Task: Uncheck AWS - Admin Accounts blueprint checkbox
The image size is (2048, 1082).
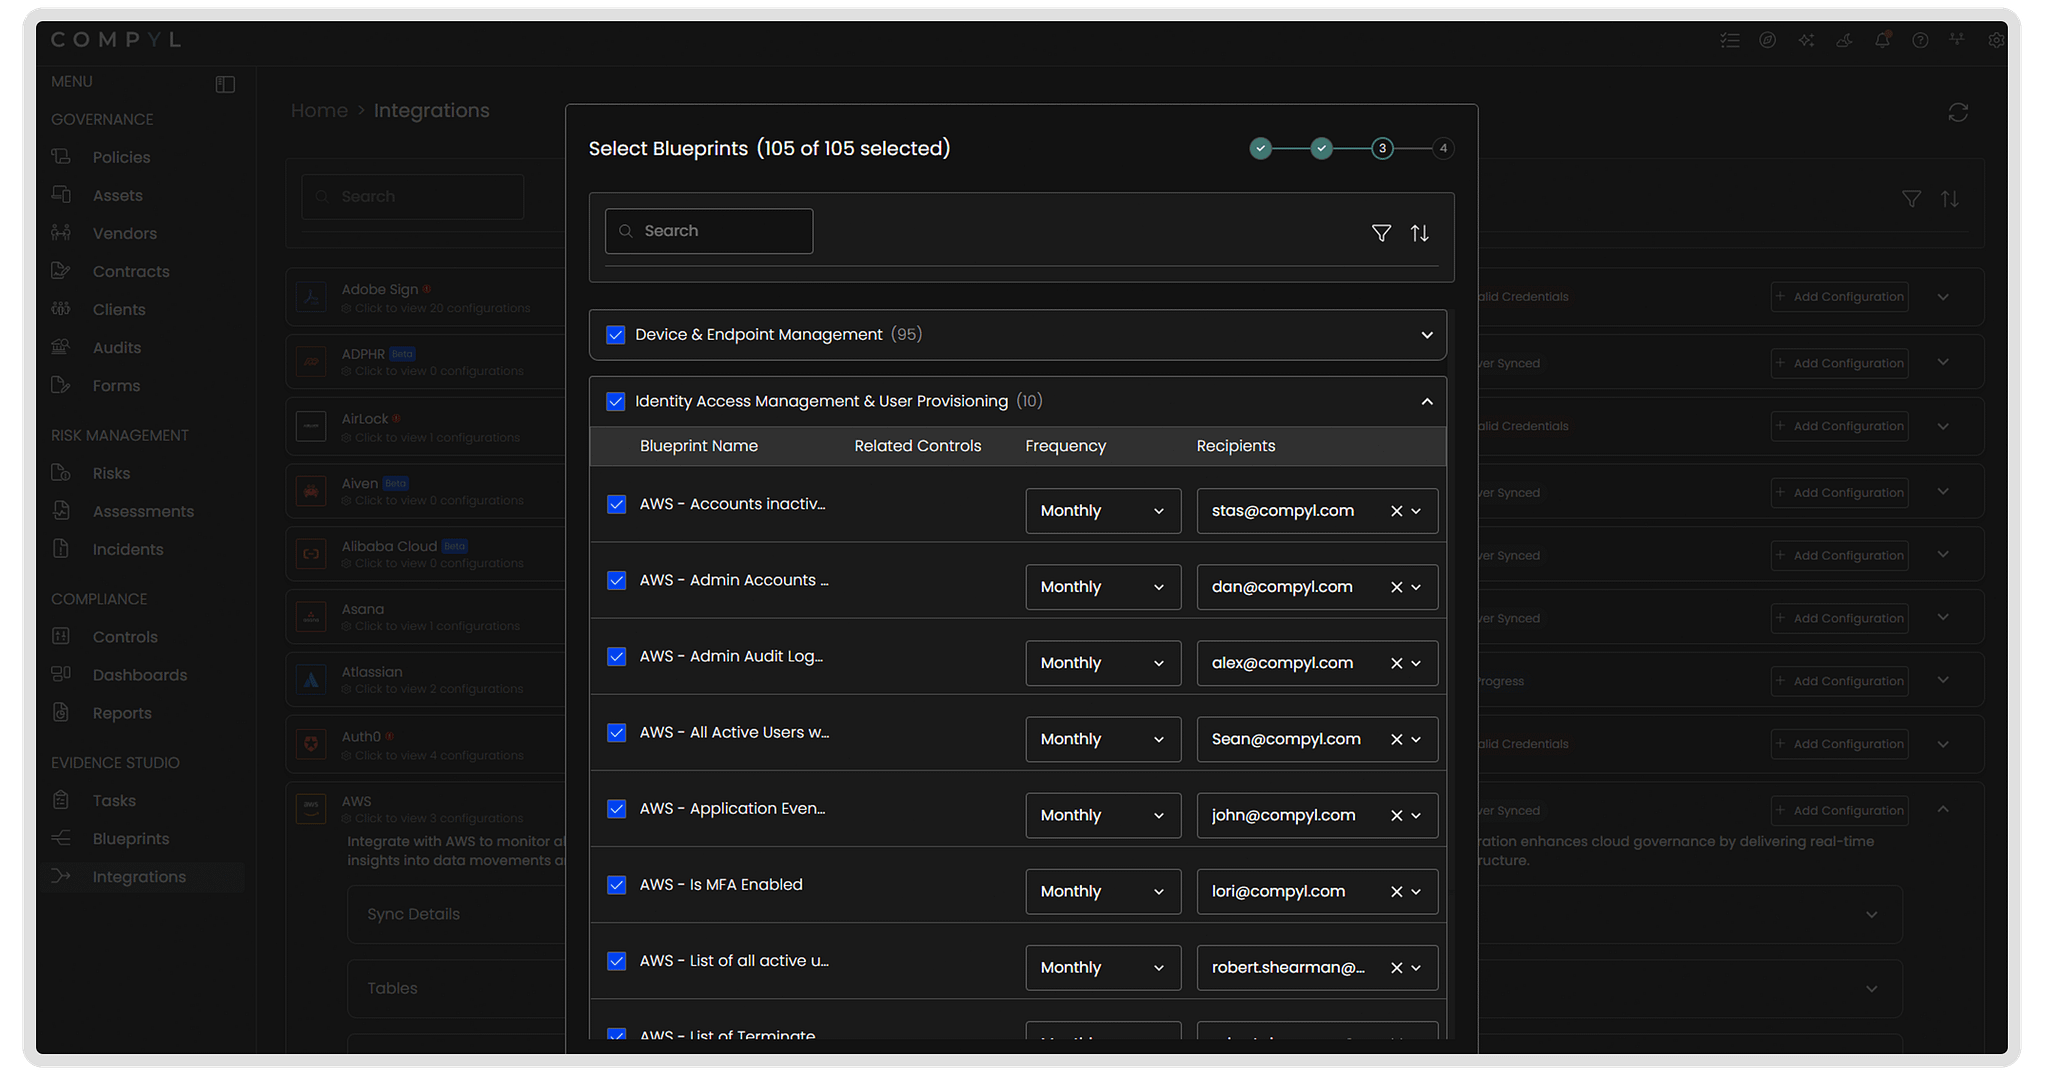Action: 617,580
